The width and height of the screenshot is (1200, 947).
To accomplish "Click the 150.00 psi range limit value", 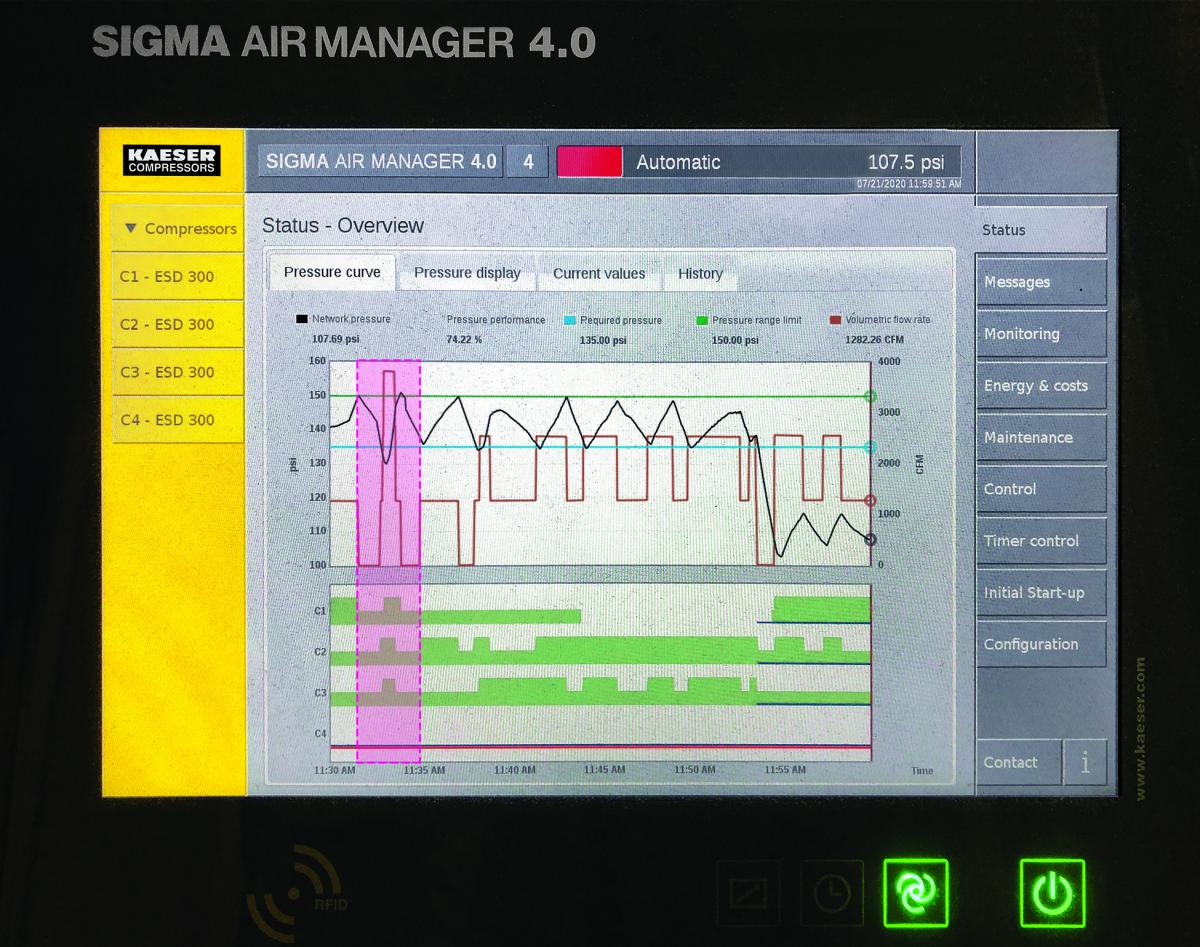I will (735, 340).
